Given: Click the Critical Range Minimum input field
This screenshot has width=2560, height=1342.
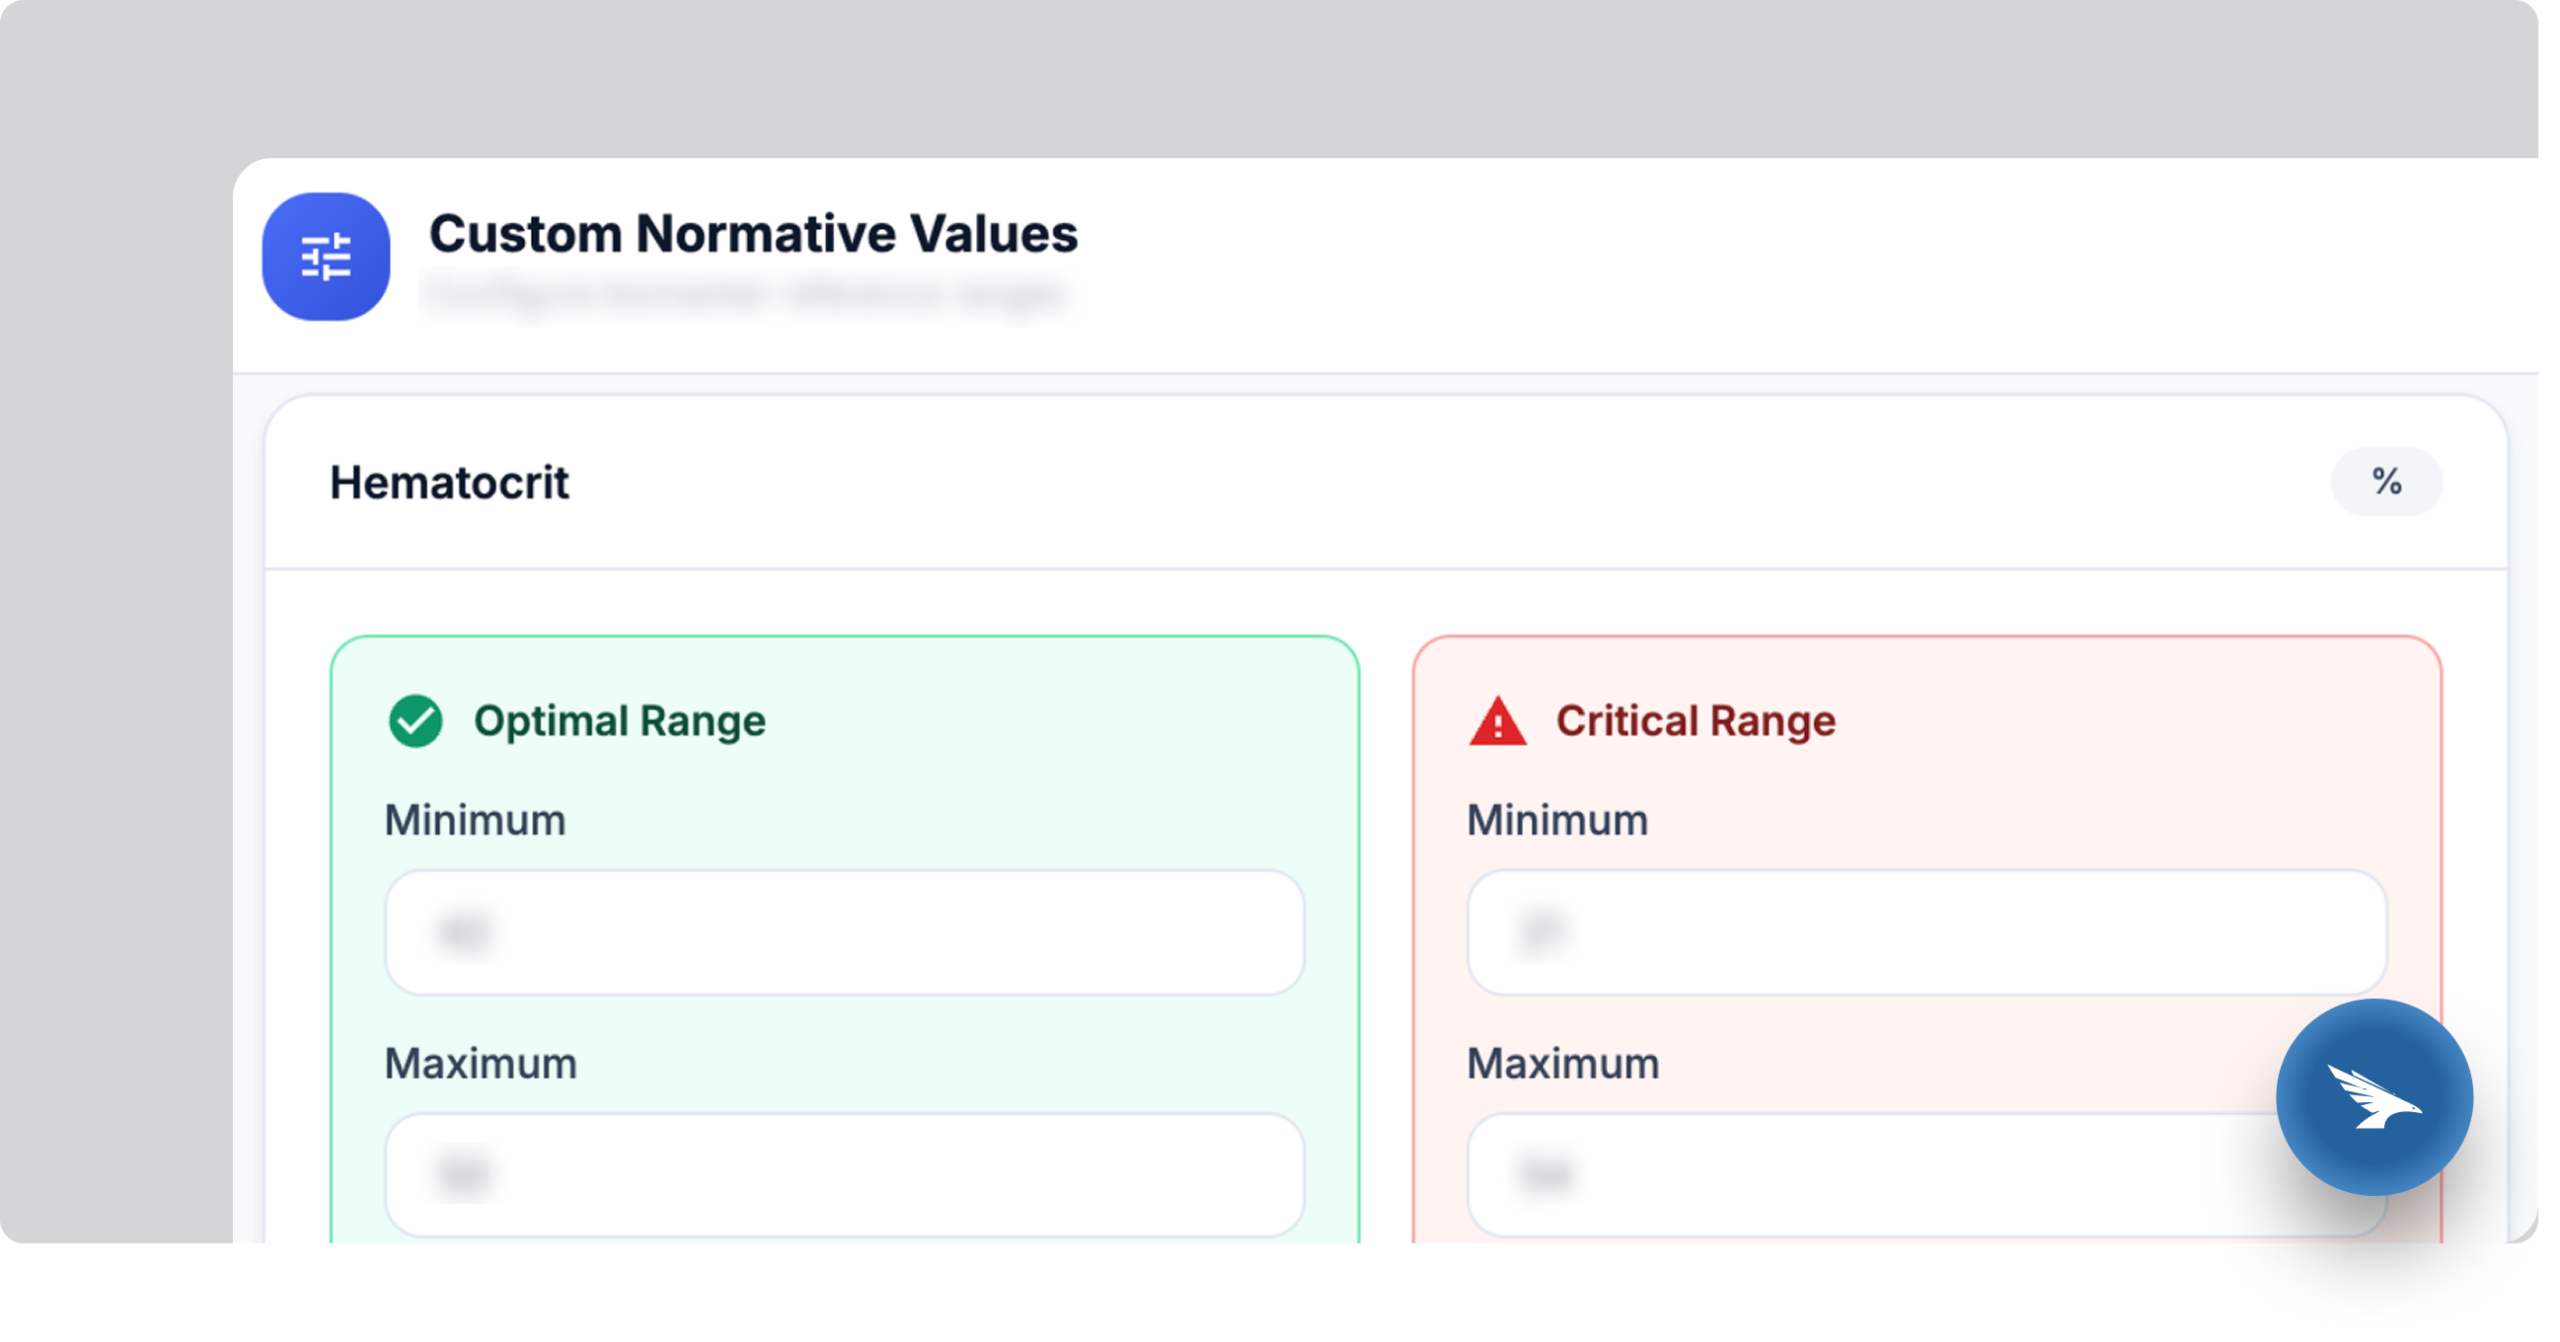Looking at the screenshot, I should (1925, 932).
